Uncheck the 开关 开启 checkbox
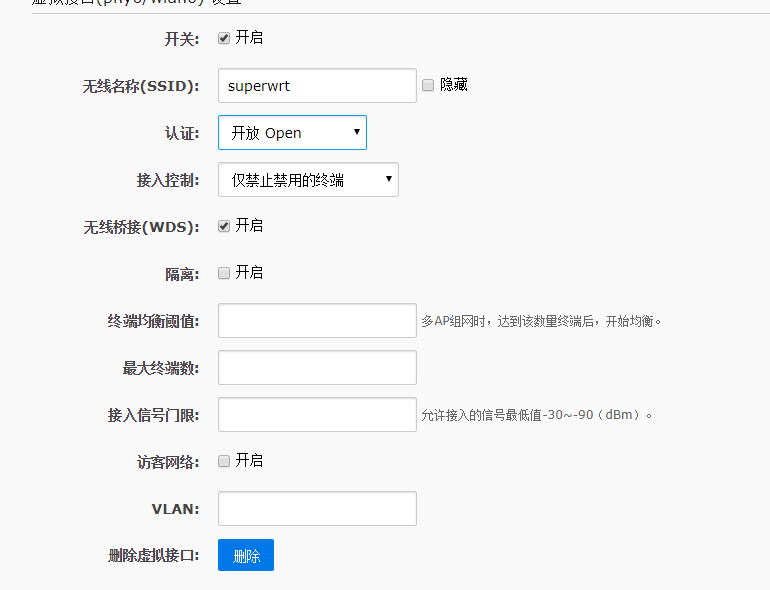 coord(224,38)
